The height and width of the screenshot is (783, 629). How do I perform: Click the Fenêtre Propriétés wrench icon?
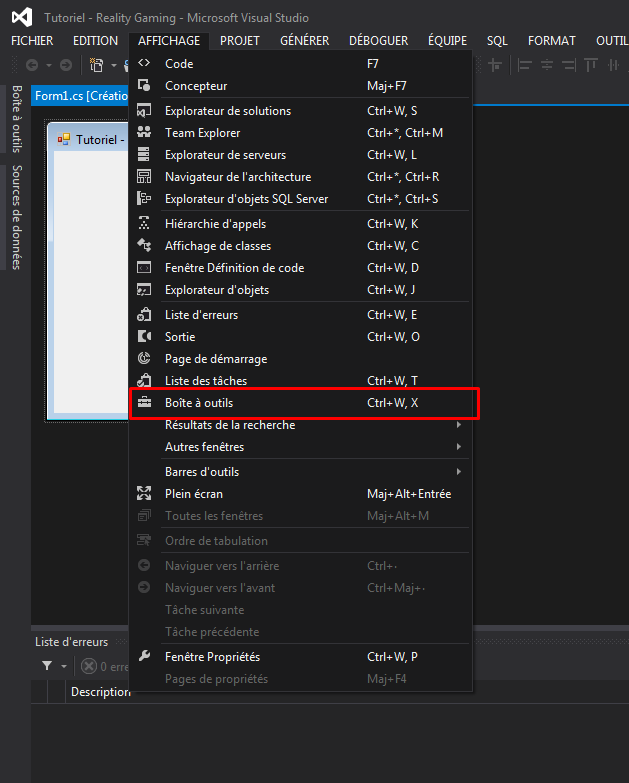pyautogui.click(x=144, y=656)
